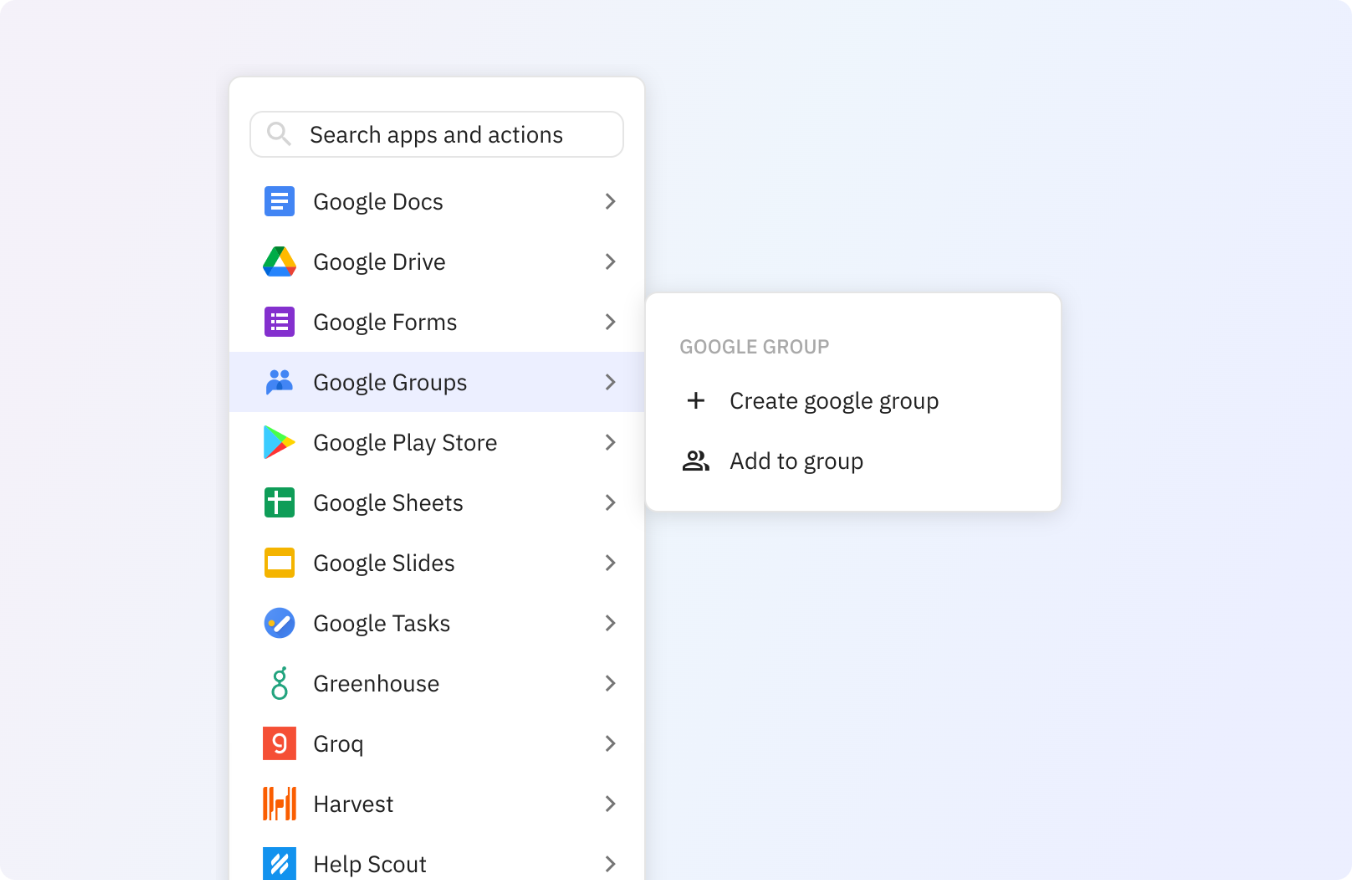
Task: Click the Help Scout logo icon
Action: [279, 864]
